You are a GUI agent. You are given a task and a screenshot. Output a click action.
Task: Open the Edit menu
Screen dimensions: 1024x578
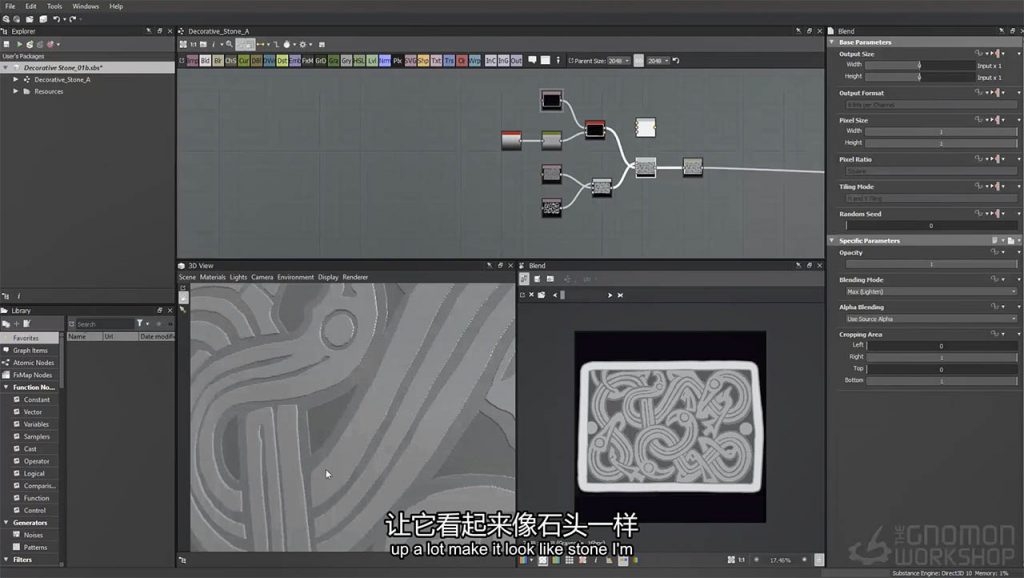[x=31, y=7]
